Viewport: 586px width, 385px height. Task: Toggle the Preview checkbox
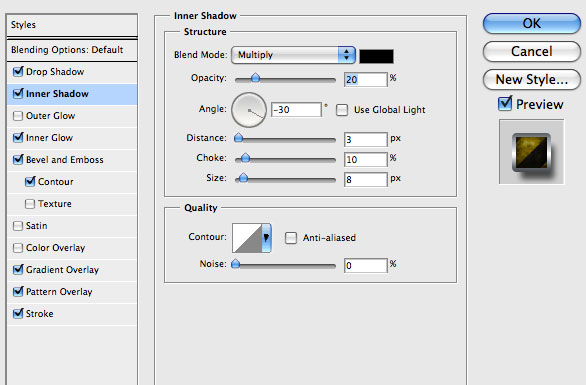(505, 104)
